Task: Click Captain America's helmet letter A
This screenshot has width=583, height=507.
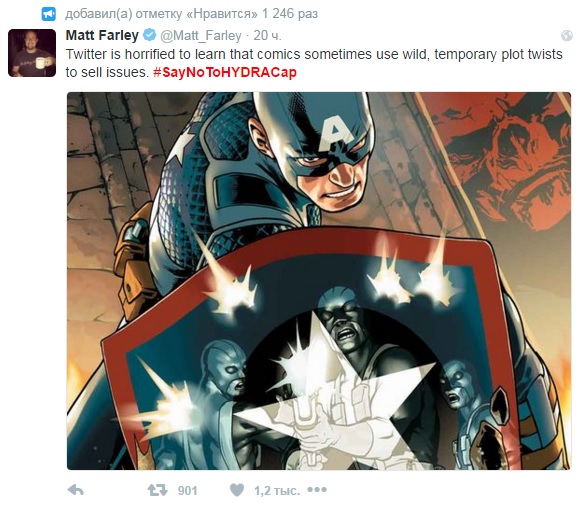Action: (x=334, y=131)
